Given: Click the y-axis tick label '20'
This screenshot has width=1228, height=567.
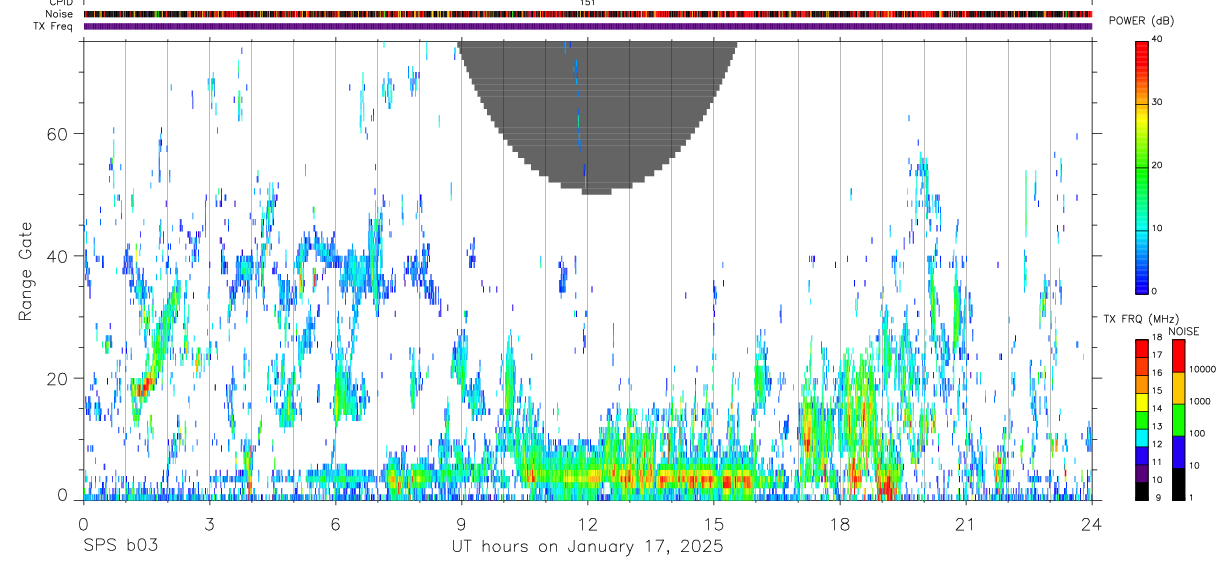Looking at the screenshot, I should 56,378.
